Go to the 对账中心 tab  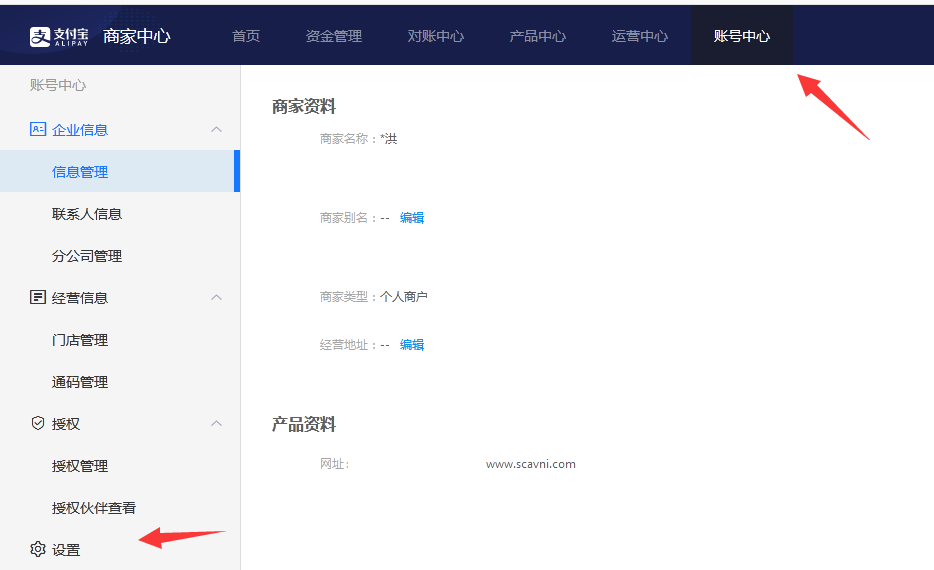point(436,36)
